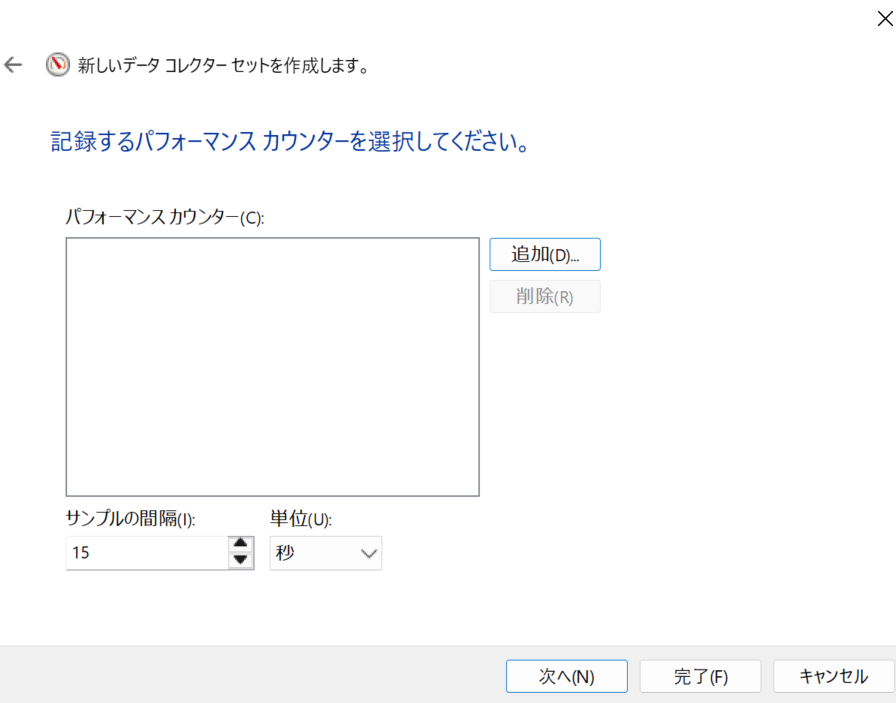Image resolution: width=896 pixels, height=703 pixels.
Task: Click the パフォーマンス カウンター(C): label
Action: pyautogui.click(x=165, y=217)
